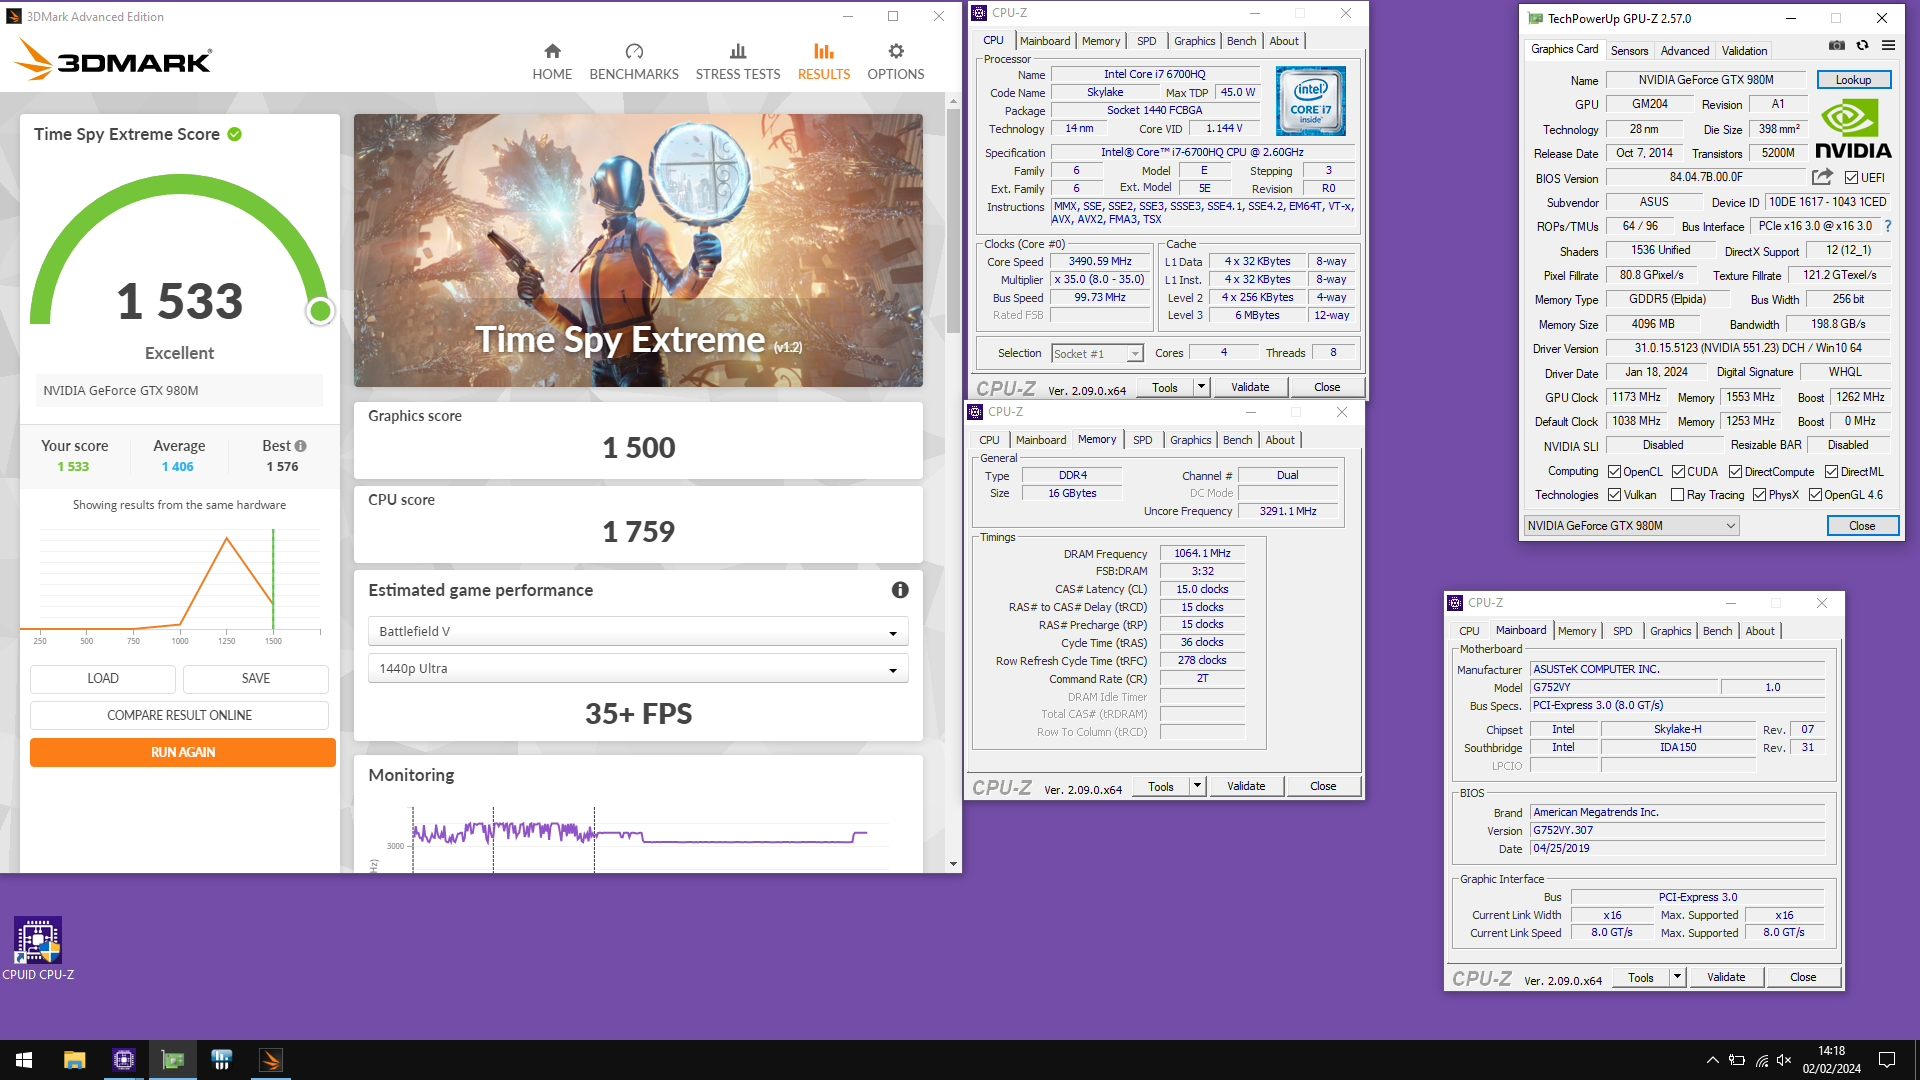Open estimated game performance info icon
This screenshot has width=1920, height=1080.
(900, 590)
